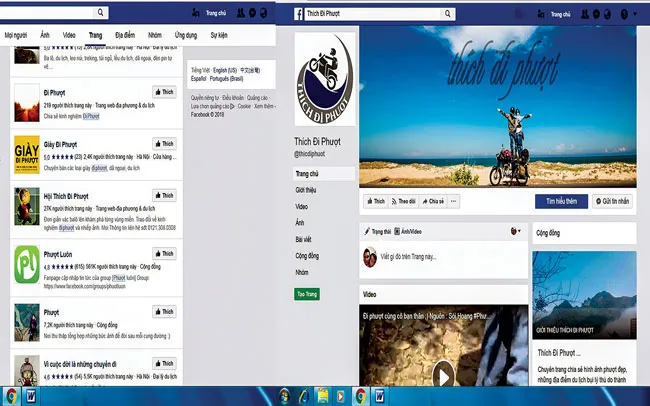Image resolution: width=650 pixels, height=406 pixels.
Task: Click the find-friends icon in left window's top bar
Action: tap(196, 13)
